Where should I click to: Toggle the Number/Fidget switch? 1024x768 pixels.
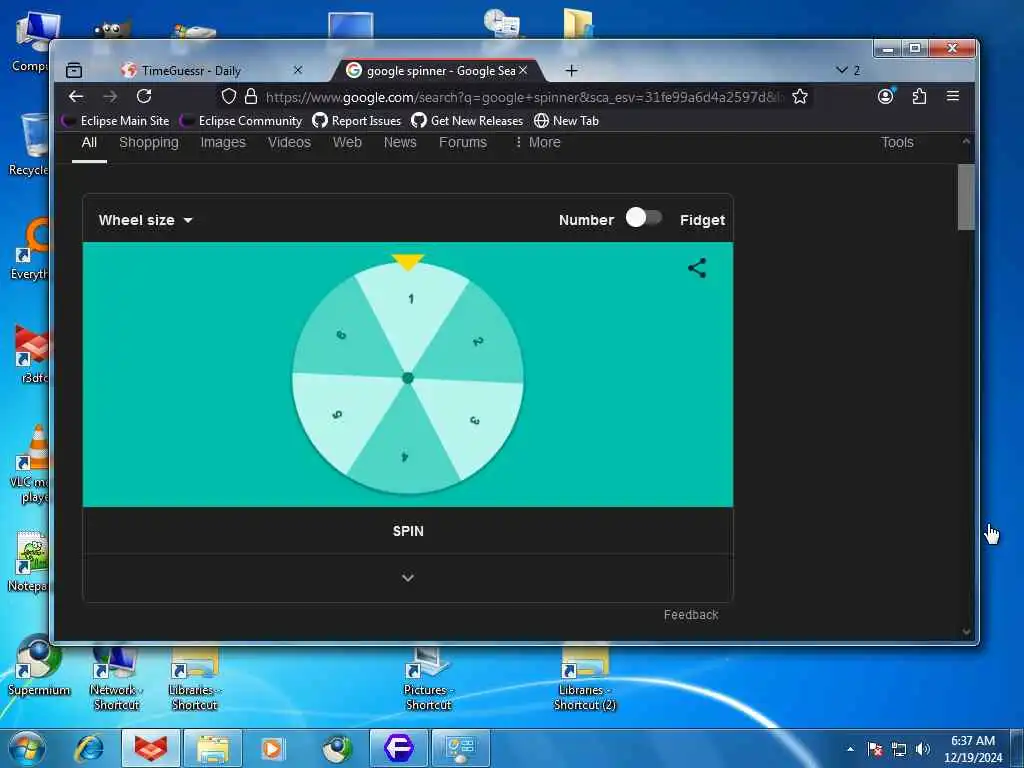[643, 218]
